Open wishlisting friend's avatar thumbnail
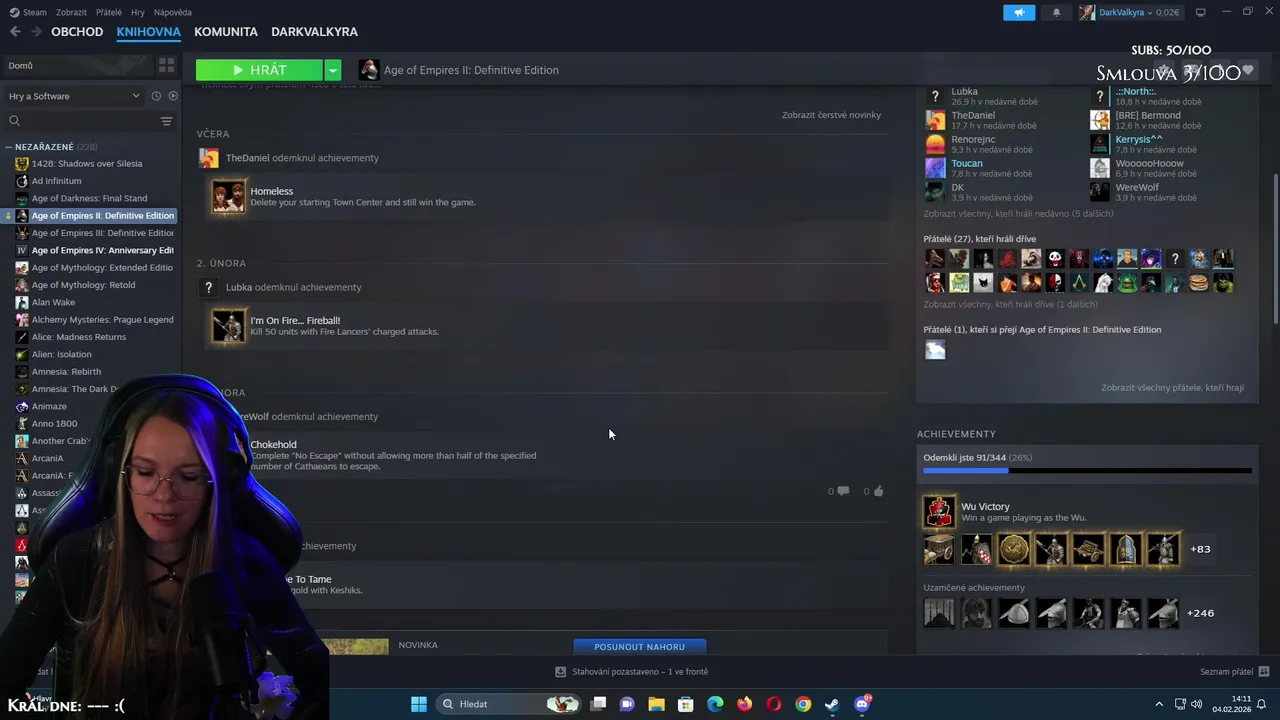This screenshot has height=720, width=1280. [935, 350]
